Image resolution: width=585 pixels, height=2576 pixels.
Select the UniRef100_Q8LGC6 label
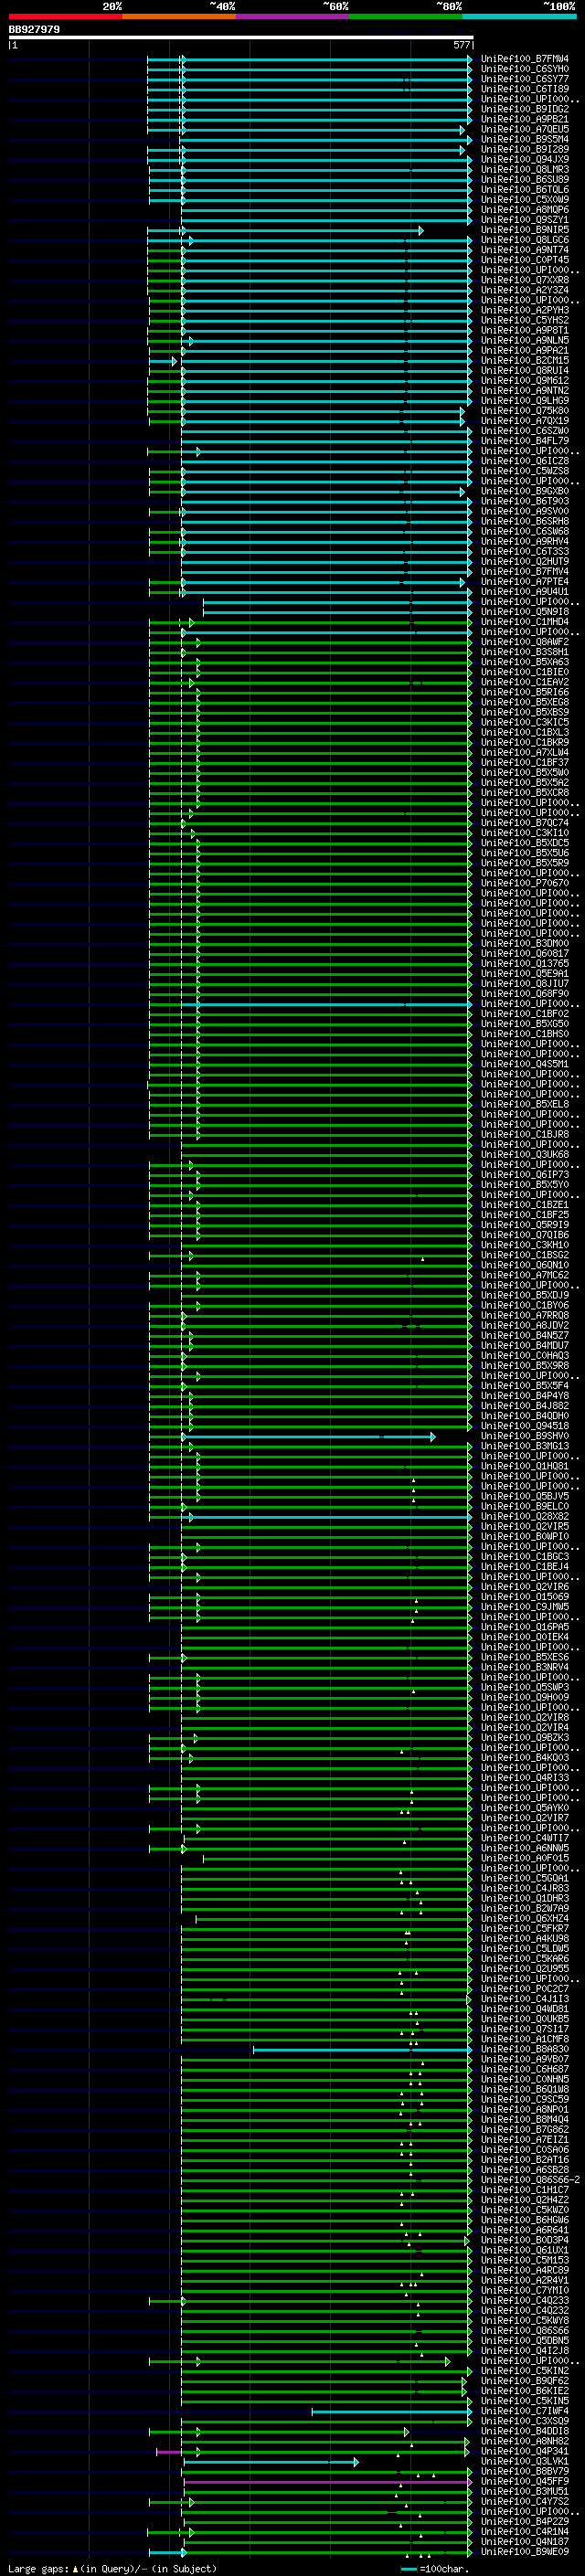525,240
